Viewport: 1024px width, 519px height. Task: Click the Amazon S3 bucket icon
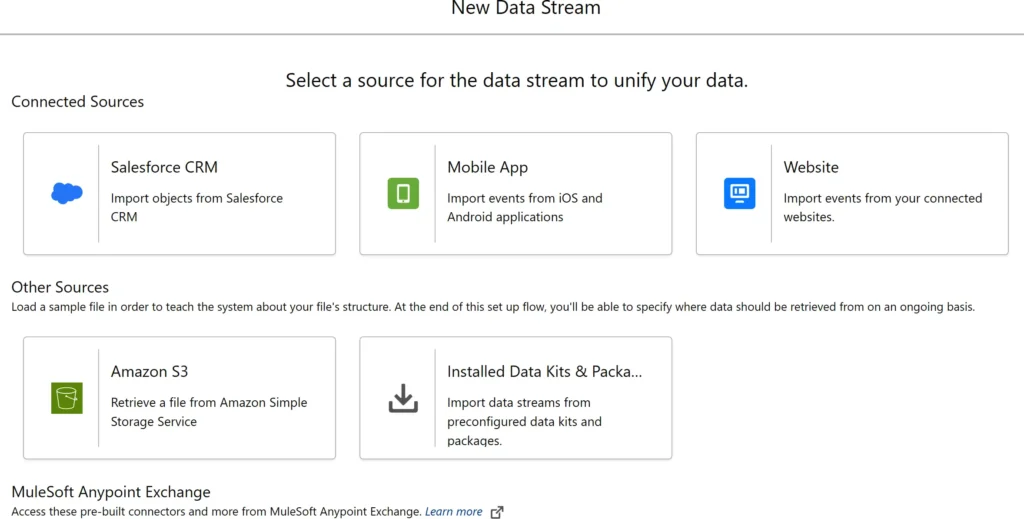tap(67, 398)
